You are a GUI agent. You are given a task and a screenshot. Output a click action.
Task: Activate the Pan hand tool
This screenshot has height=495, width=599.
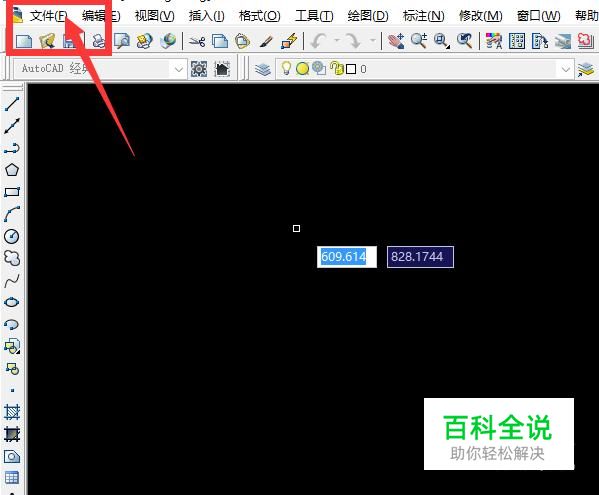point(396,40)
